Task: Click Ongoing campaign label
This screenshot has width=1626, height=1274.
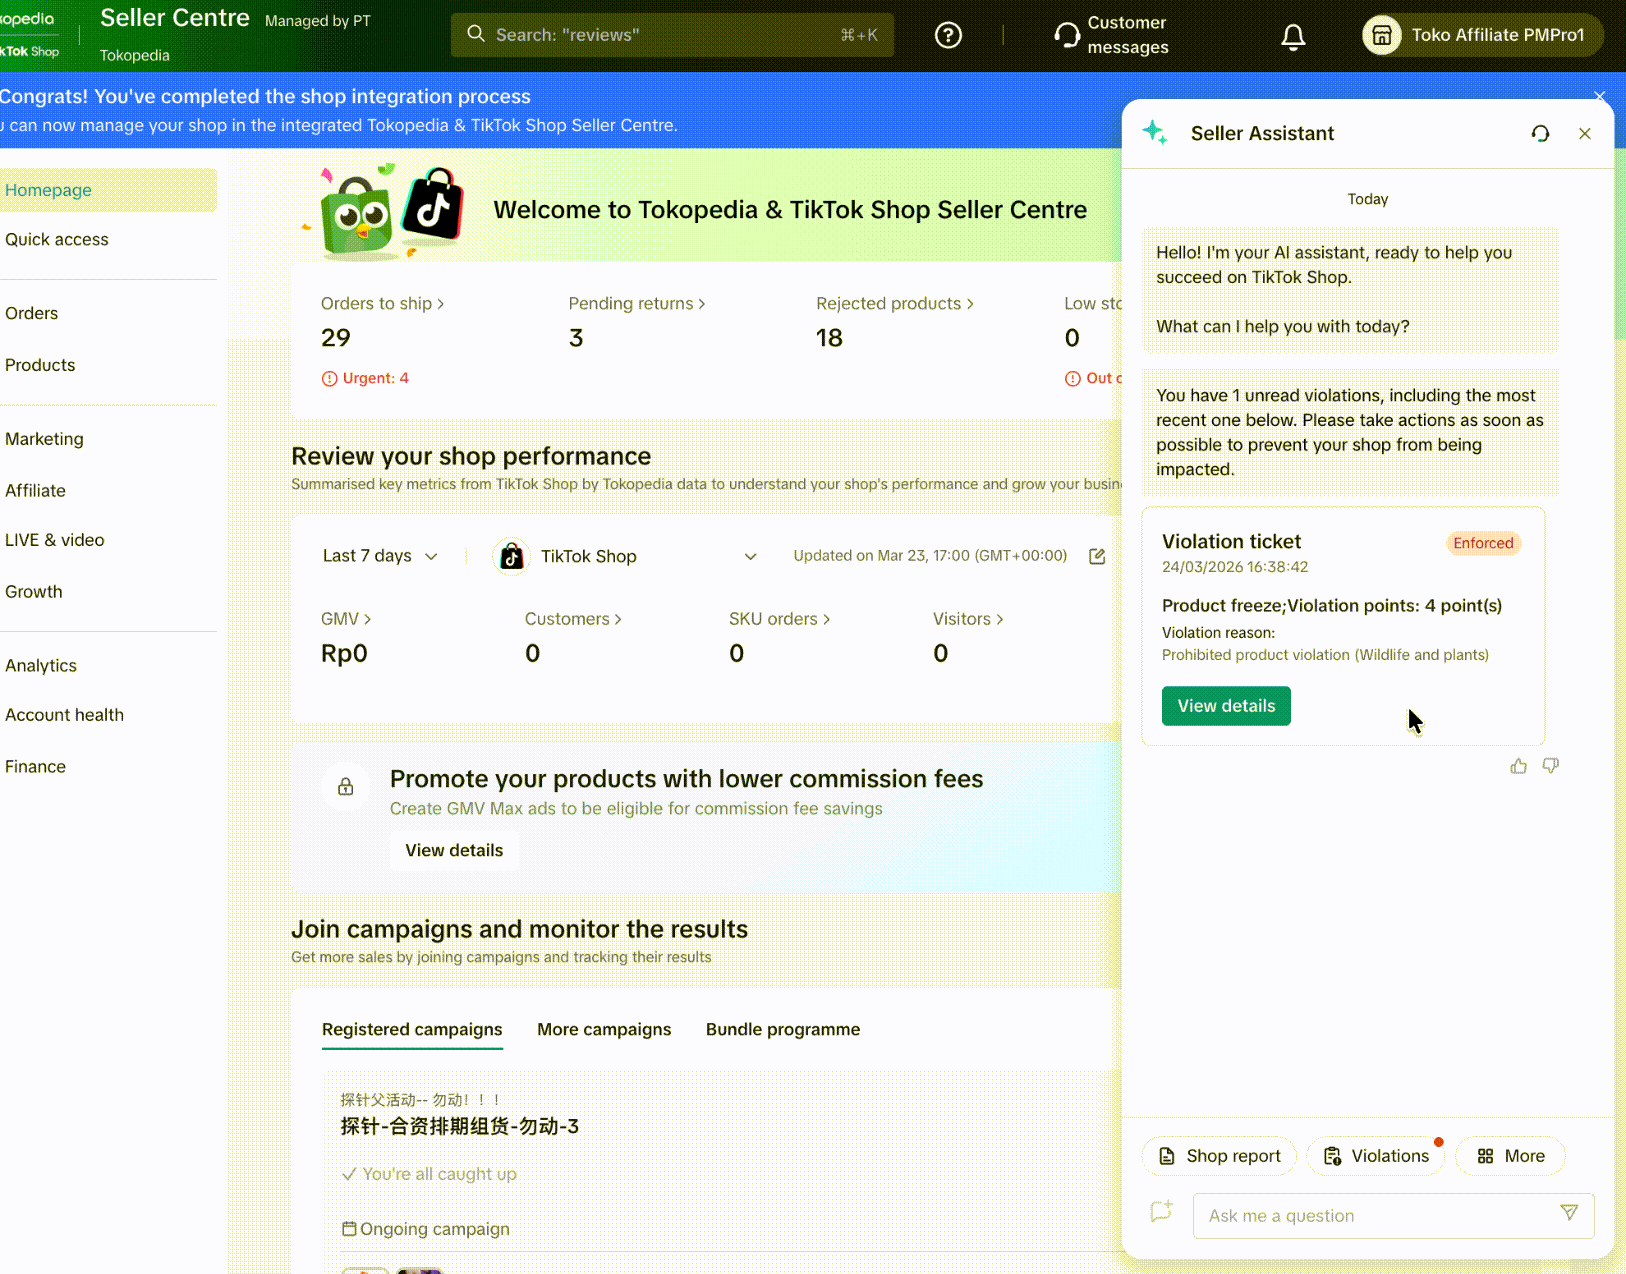Action: pyautogui.click(x=434, y=1229)
